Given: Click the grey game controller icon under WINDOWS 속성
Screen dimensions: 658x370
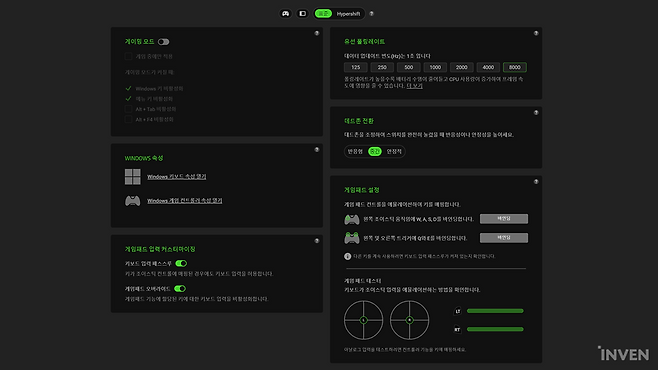Looking at the screenshot, I should (x=133, y=201).
